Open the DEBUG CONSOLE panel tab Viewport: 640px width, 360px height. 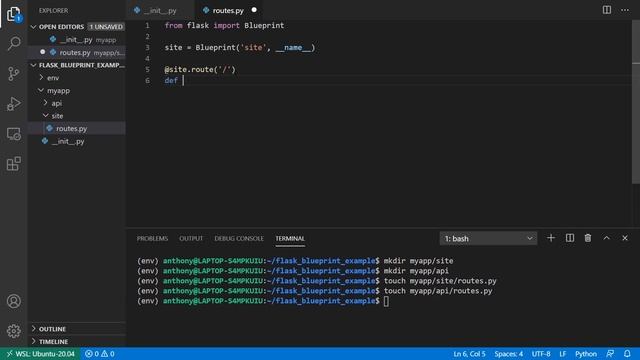coord(239,238)
